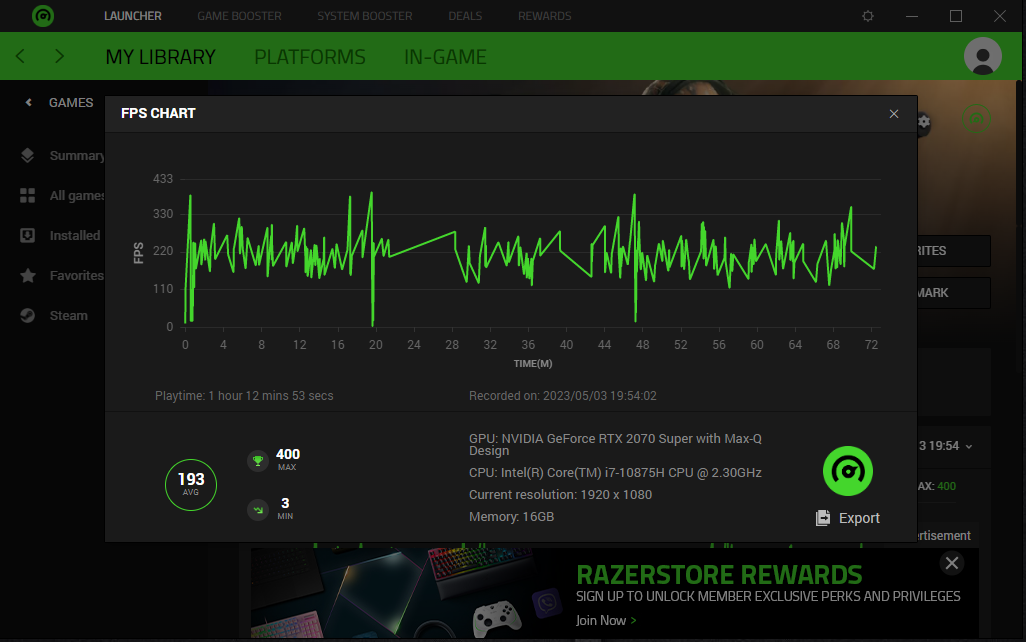
Task: Open the Game Booster tab
Action: [x=239, y=16]
